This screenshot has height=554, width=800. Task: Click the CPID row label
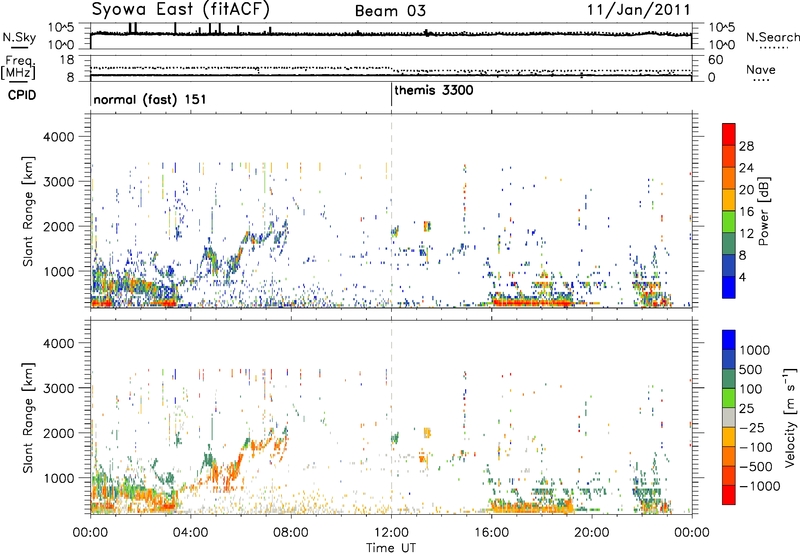pos(22,95)
